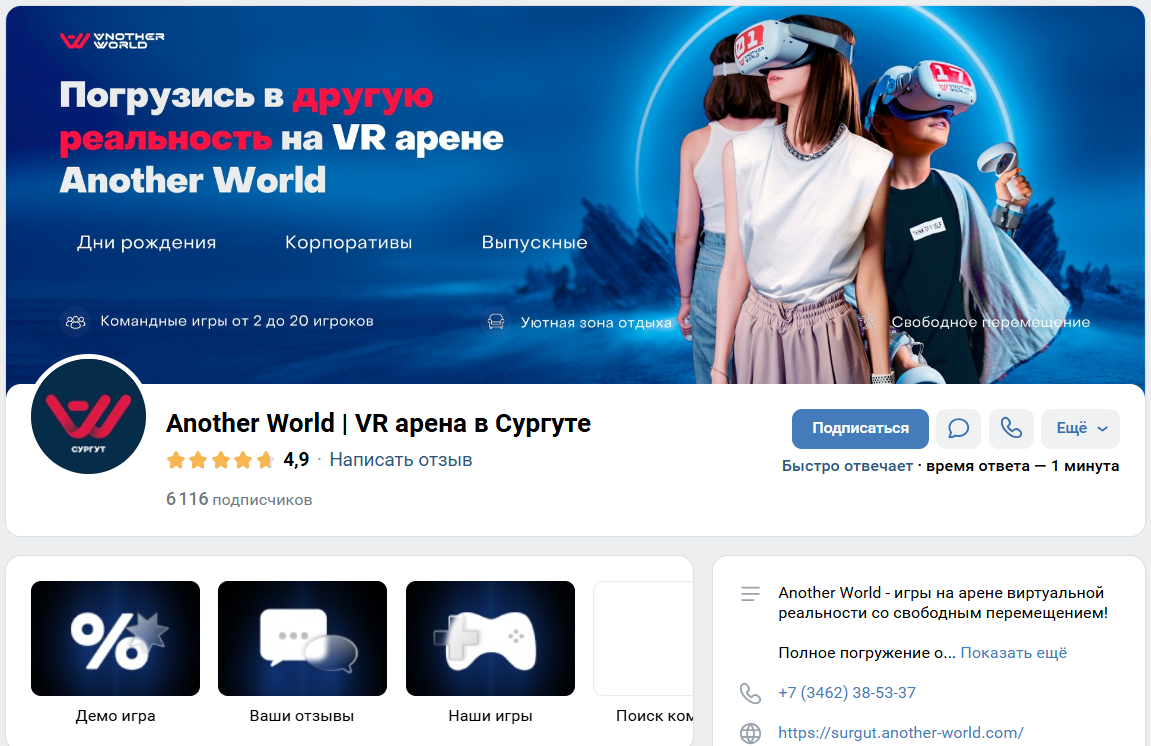Expand description with Показать ещё

pyautogui.click(x=1014, y=653)
